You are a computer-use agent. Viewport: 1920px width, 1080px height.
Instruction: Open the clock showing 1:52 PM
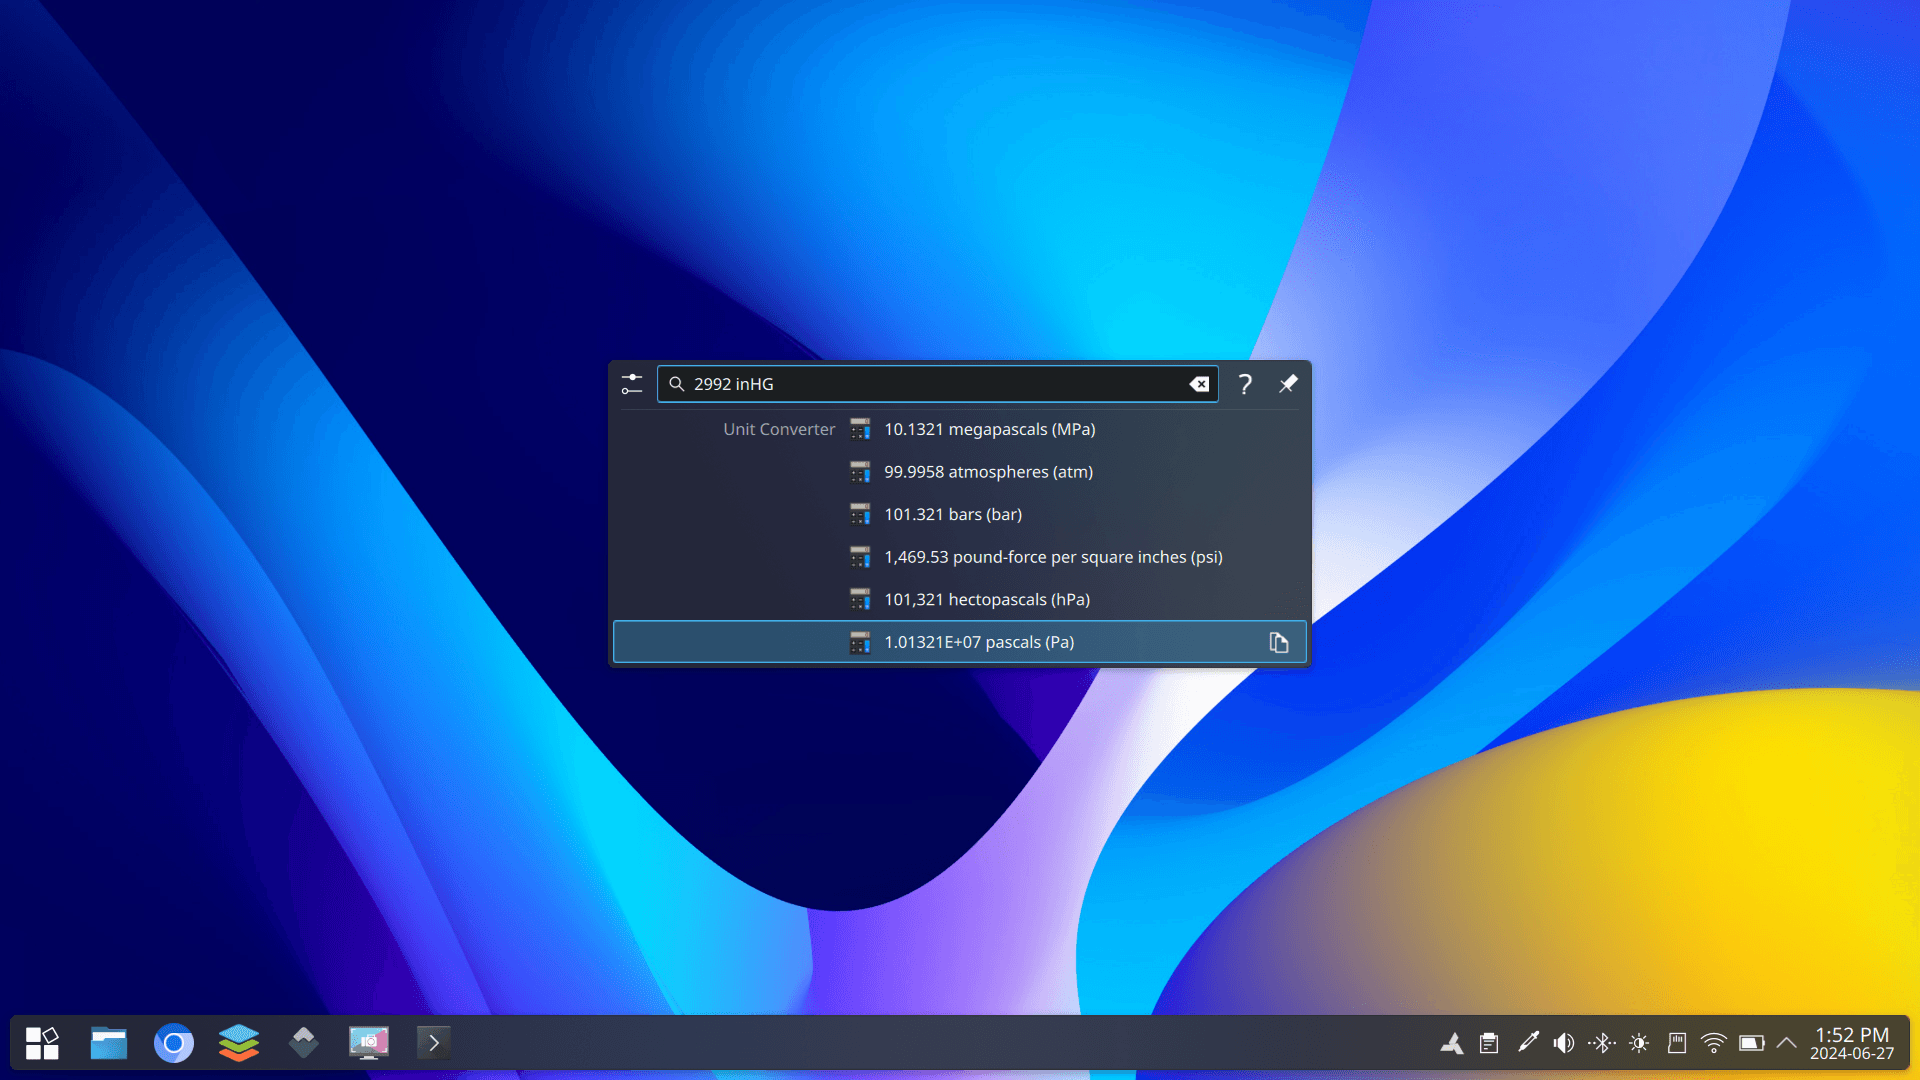click(1852, 1043)
